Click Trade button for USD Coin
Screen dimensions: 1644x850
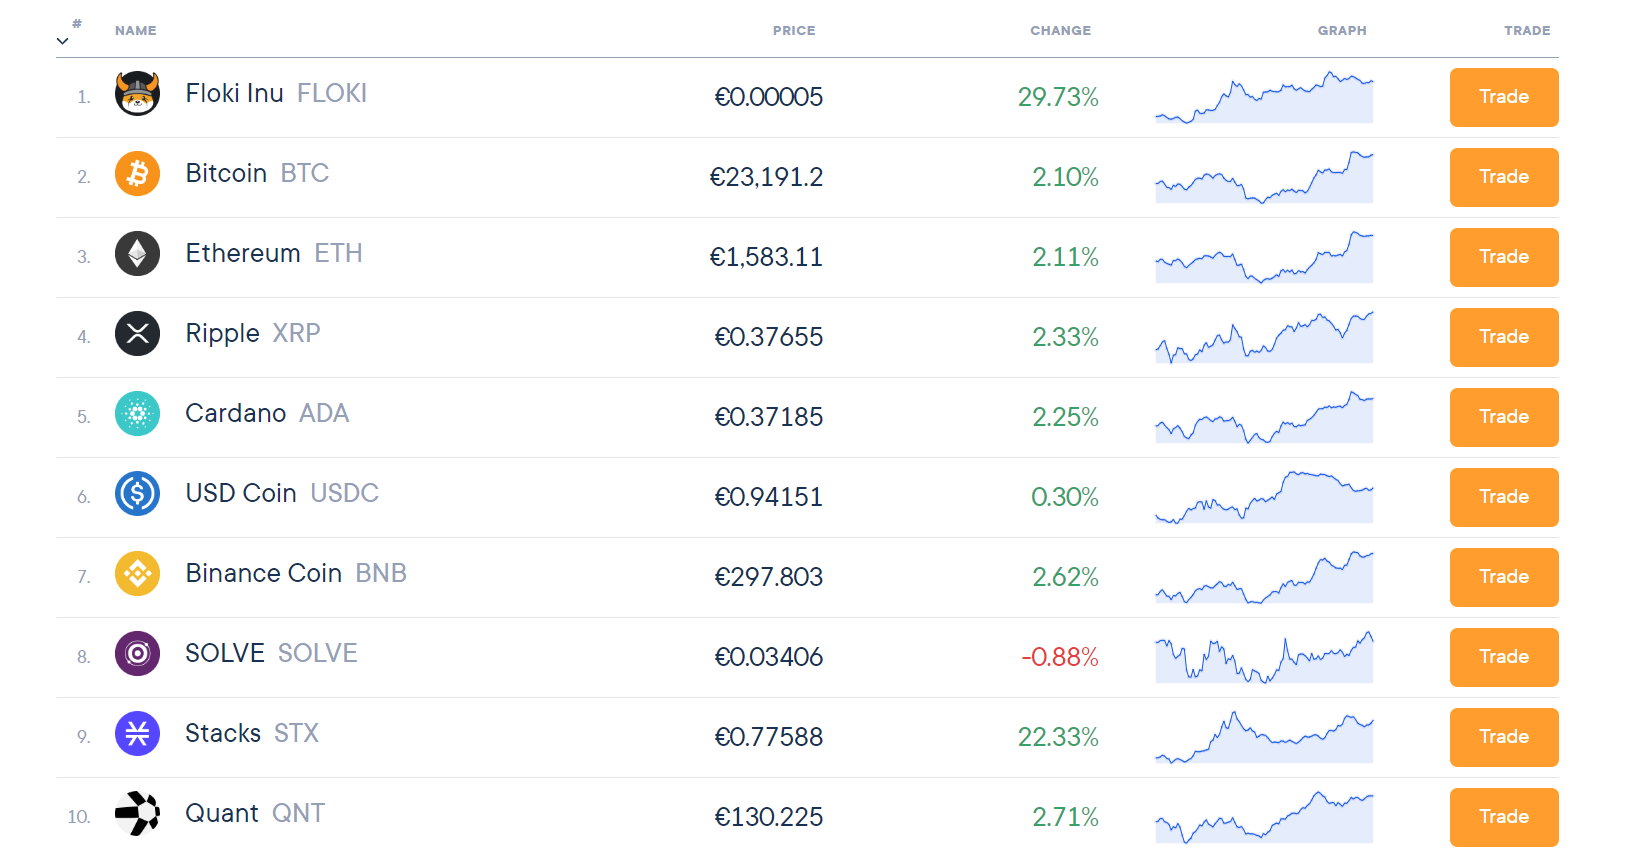tap(1504, 497)
